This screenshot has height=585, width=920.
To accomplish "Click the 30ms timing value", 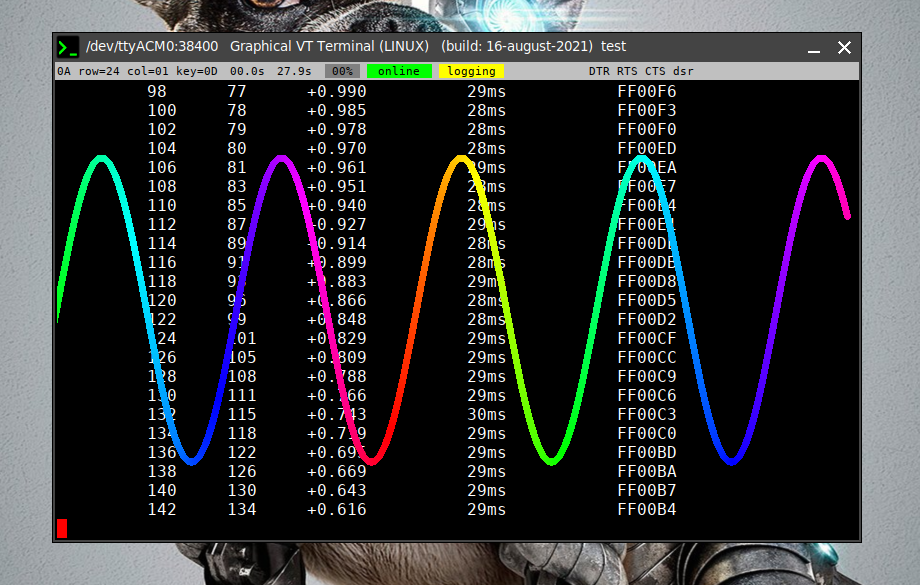I will 486,414.
